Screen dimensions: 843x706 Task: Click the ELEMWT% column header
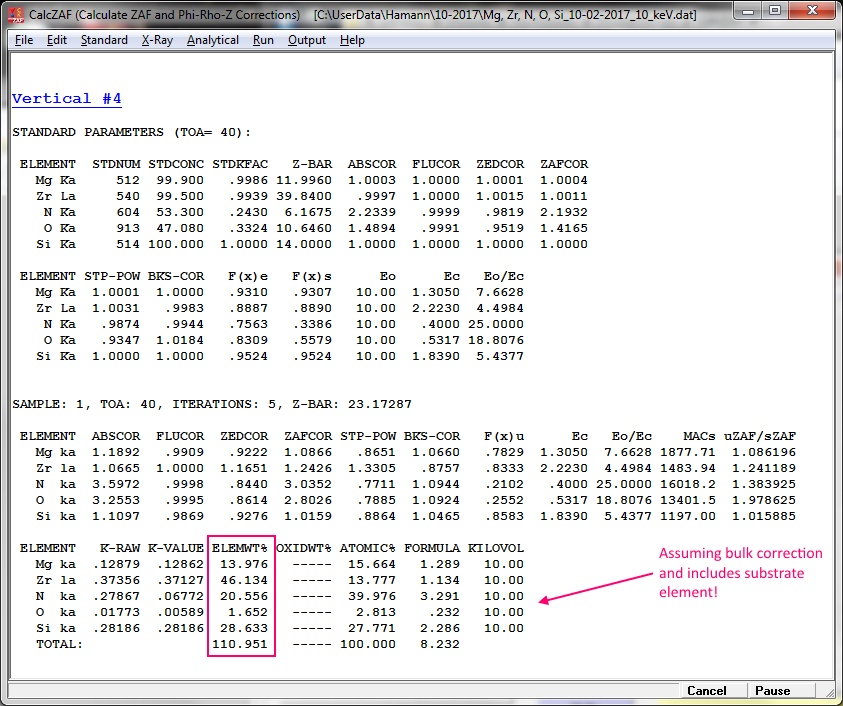click(x=240, y=548)
